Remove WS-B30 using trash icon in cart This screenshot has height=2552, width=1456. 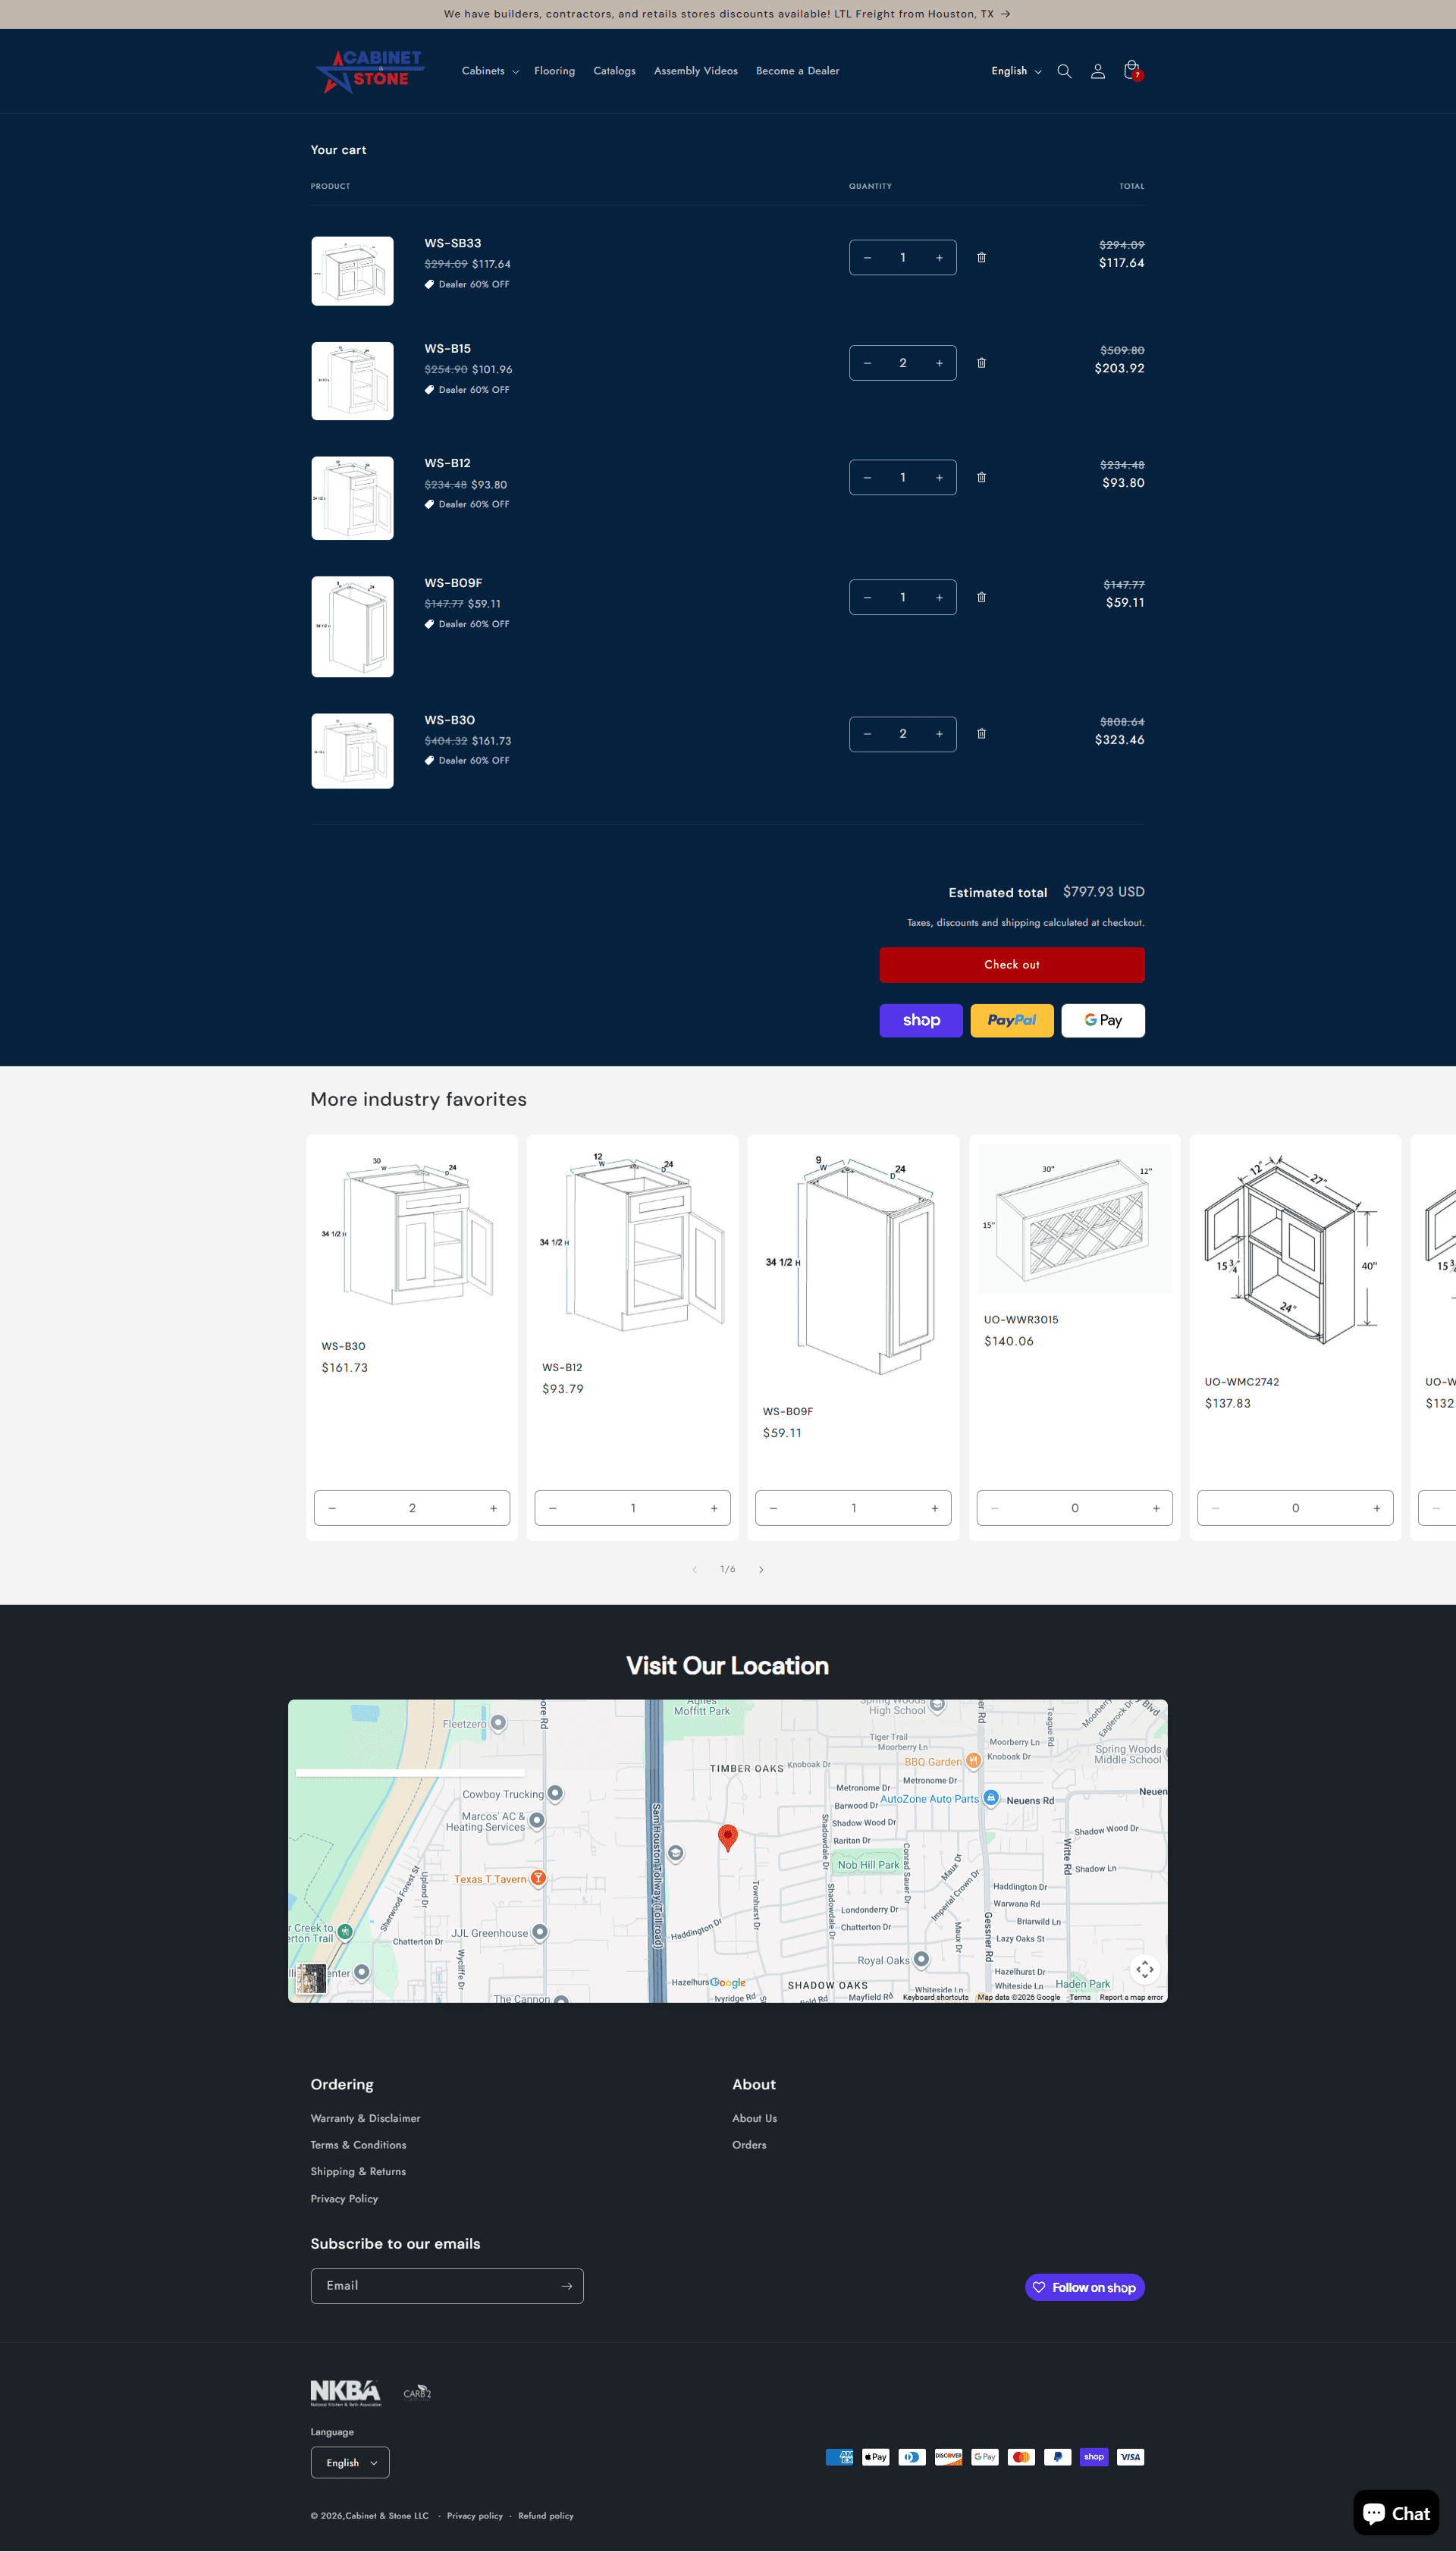click(981, 734)
